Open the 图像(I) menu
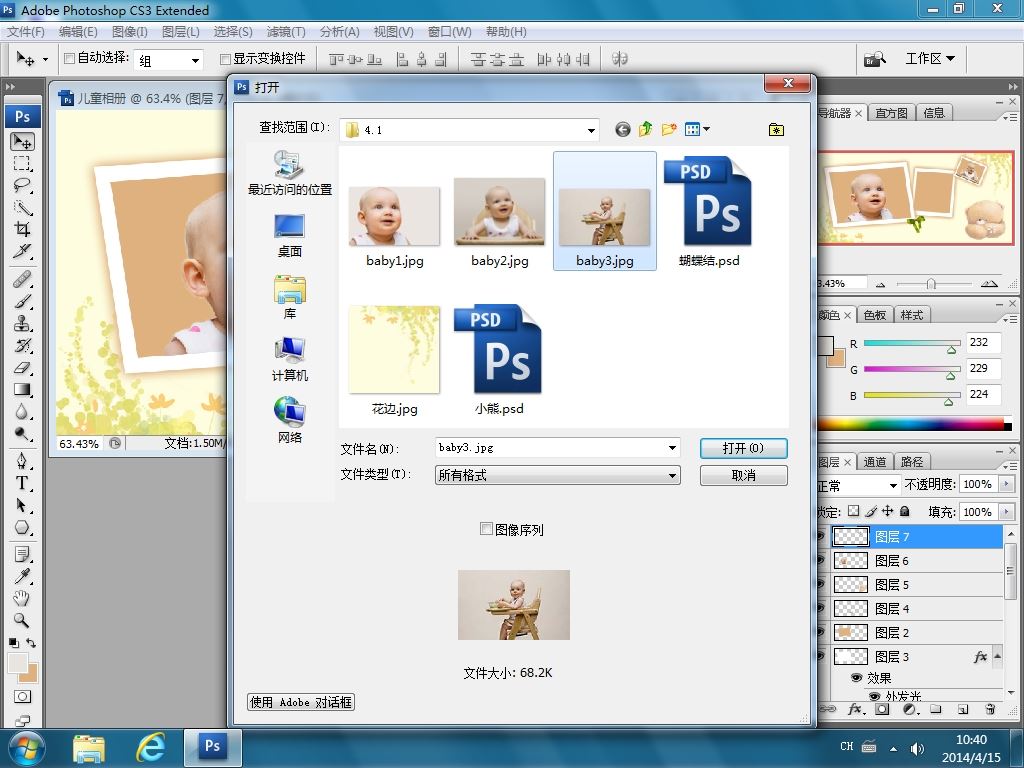Viewport: 1024px width, 768px height. click(x=130, y=31)
